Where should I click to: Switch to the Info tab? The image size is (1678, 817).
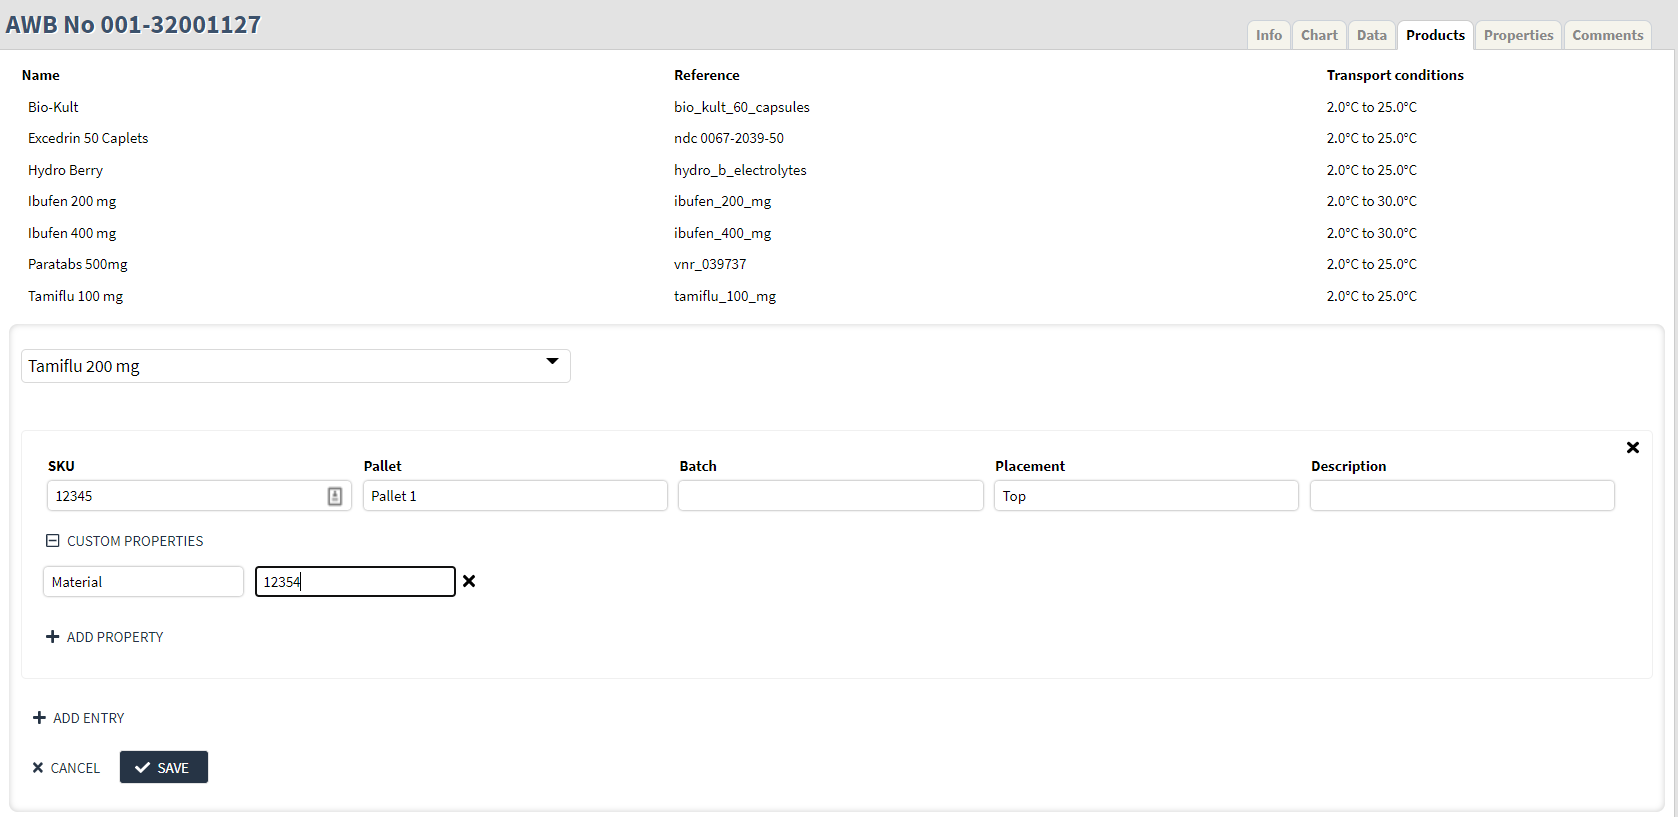1269,35
